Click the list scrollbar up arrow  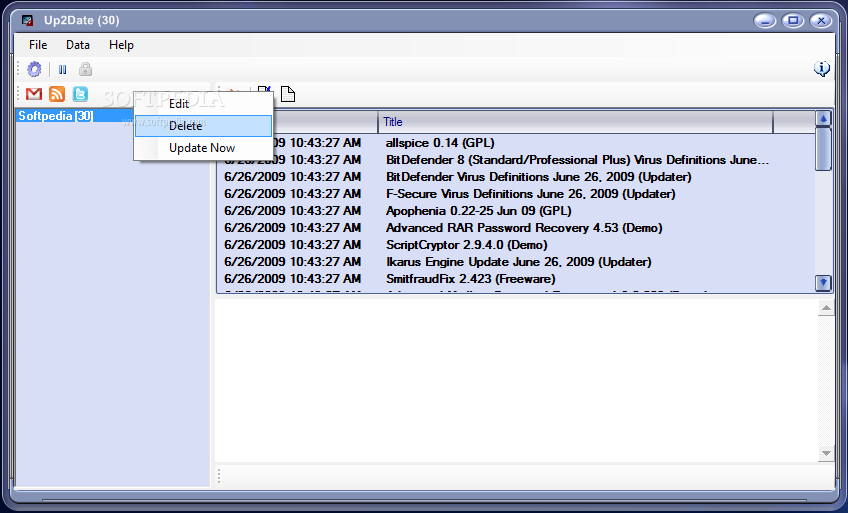point(823,119)
